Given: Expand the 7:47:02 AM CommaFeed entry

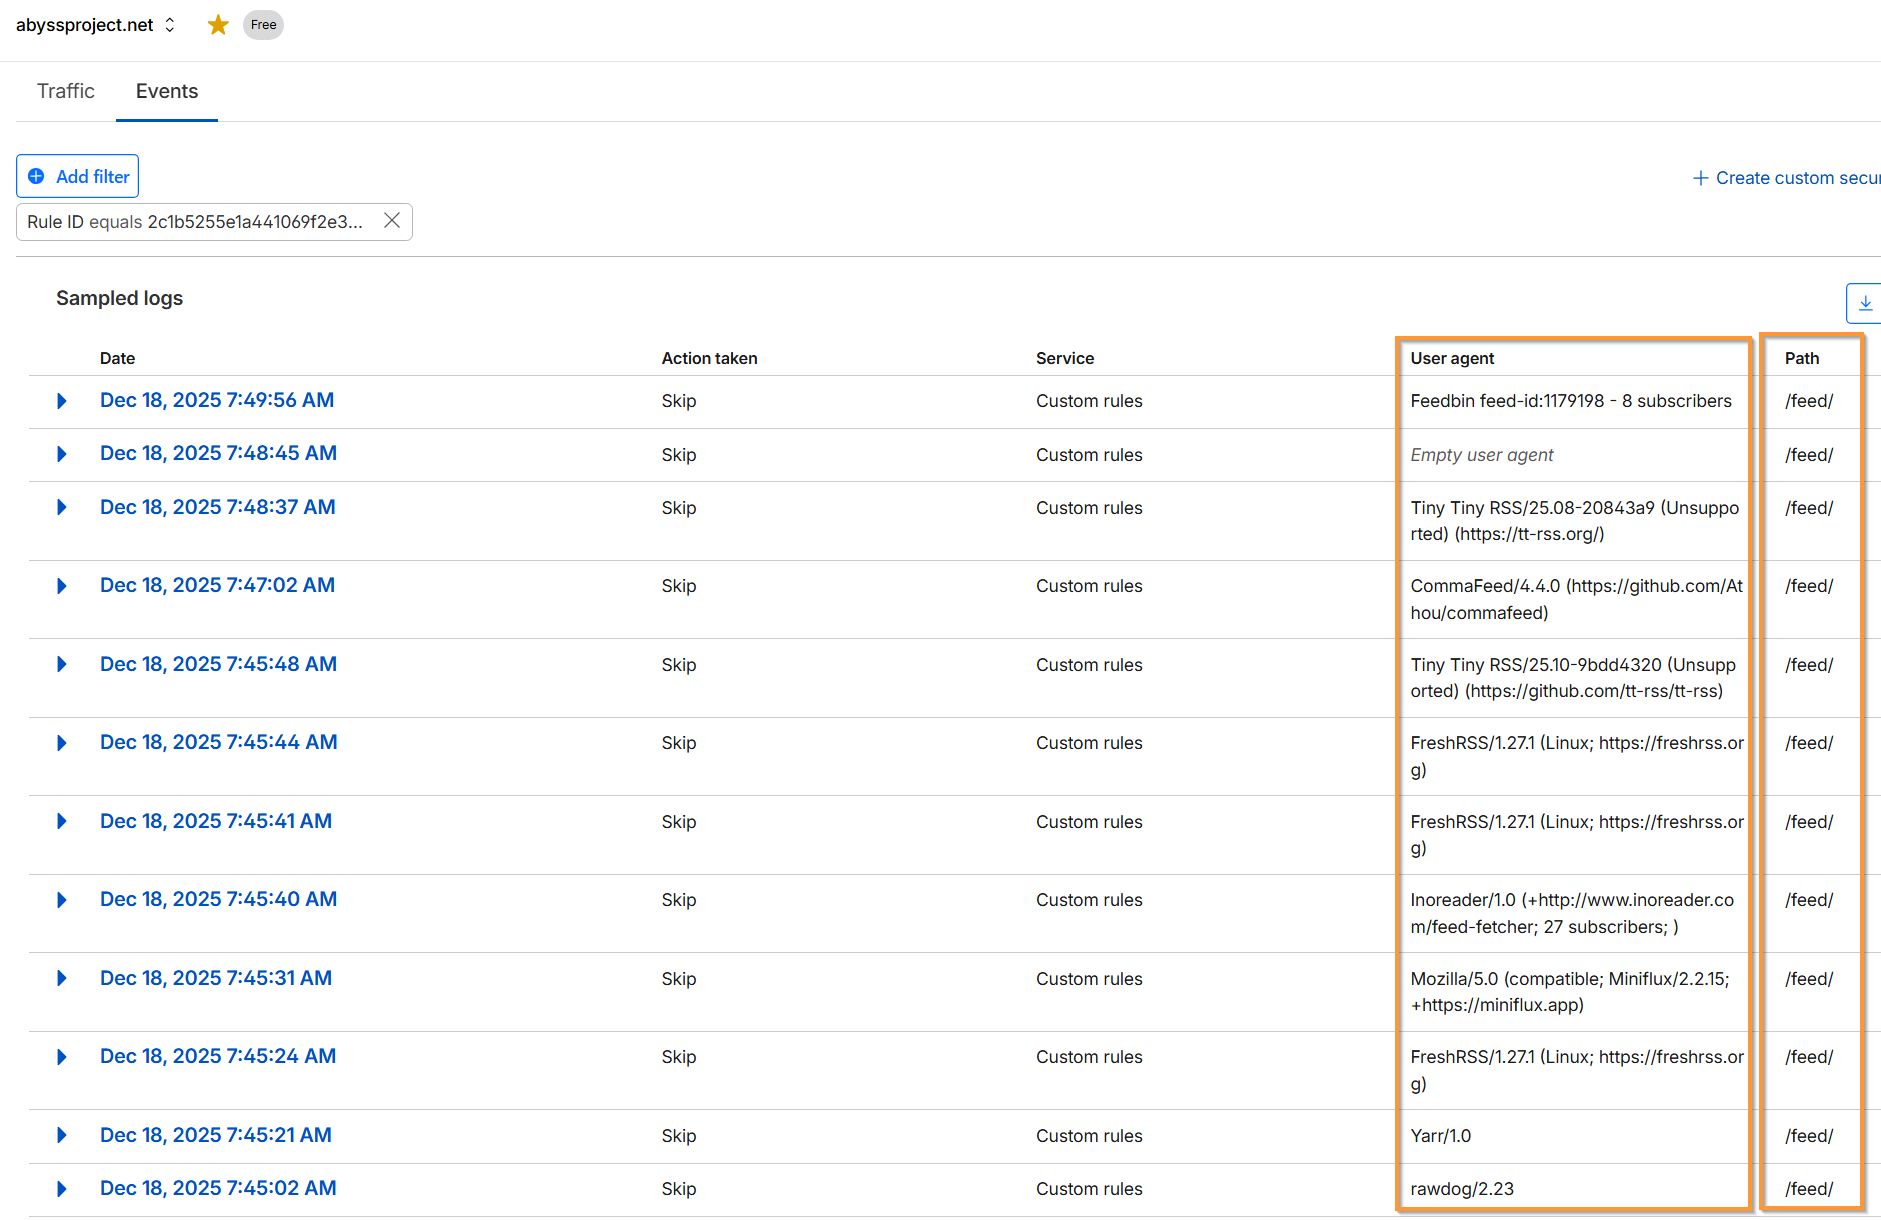Looking at the screenshot, I should [62, 586].
